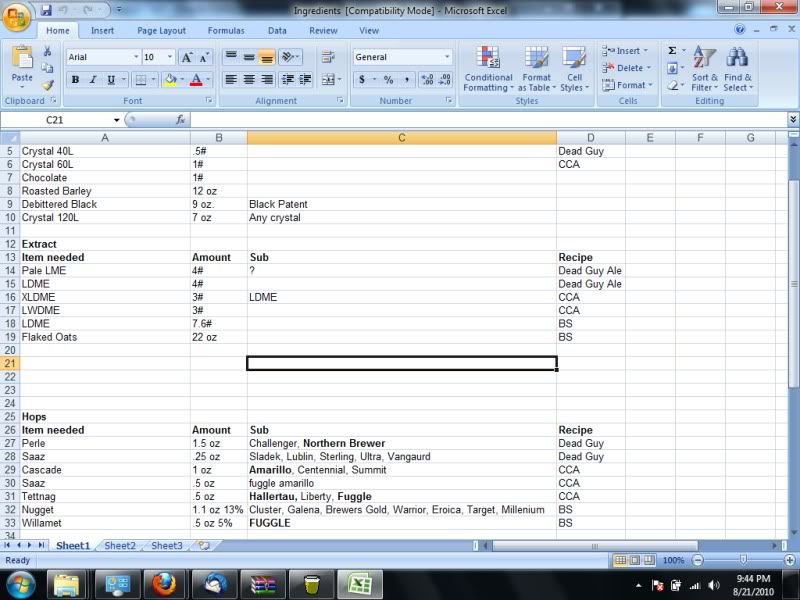Image resolution: width=800 pixels, height=600 pixels.
Task: Activate the Format Painter
Action: tap(47, 85)
